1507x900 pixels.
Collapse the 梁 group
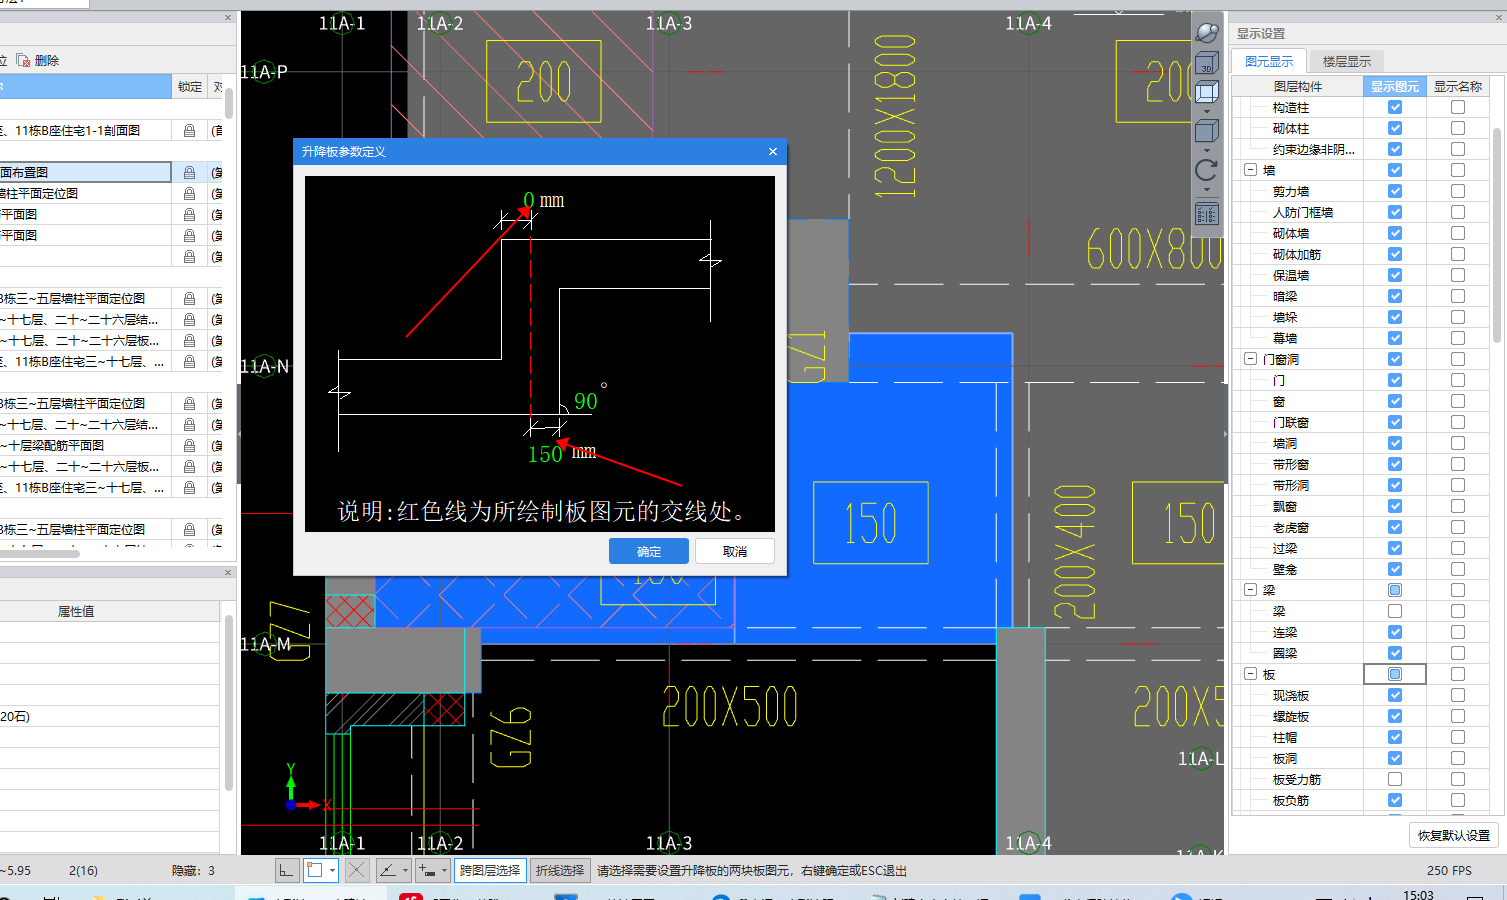coord(1250,590)
